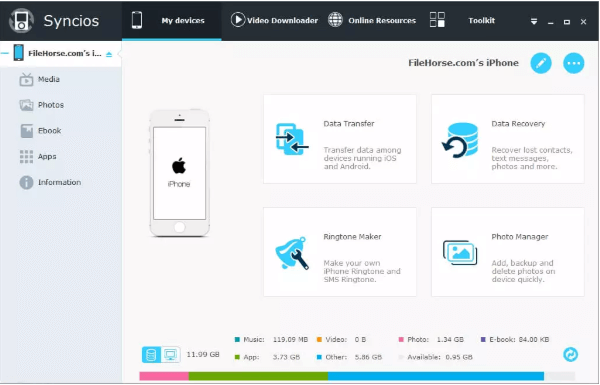Viewport: 600px width, 385px height.
Task: Click the FileHorse.com's iPhone heading
Action: (463, 63)
